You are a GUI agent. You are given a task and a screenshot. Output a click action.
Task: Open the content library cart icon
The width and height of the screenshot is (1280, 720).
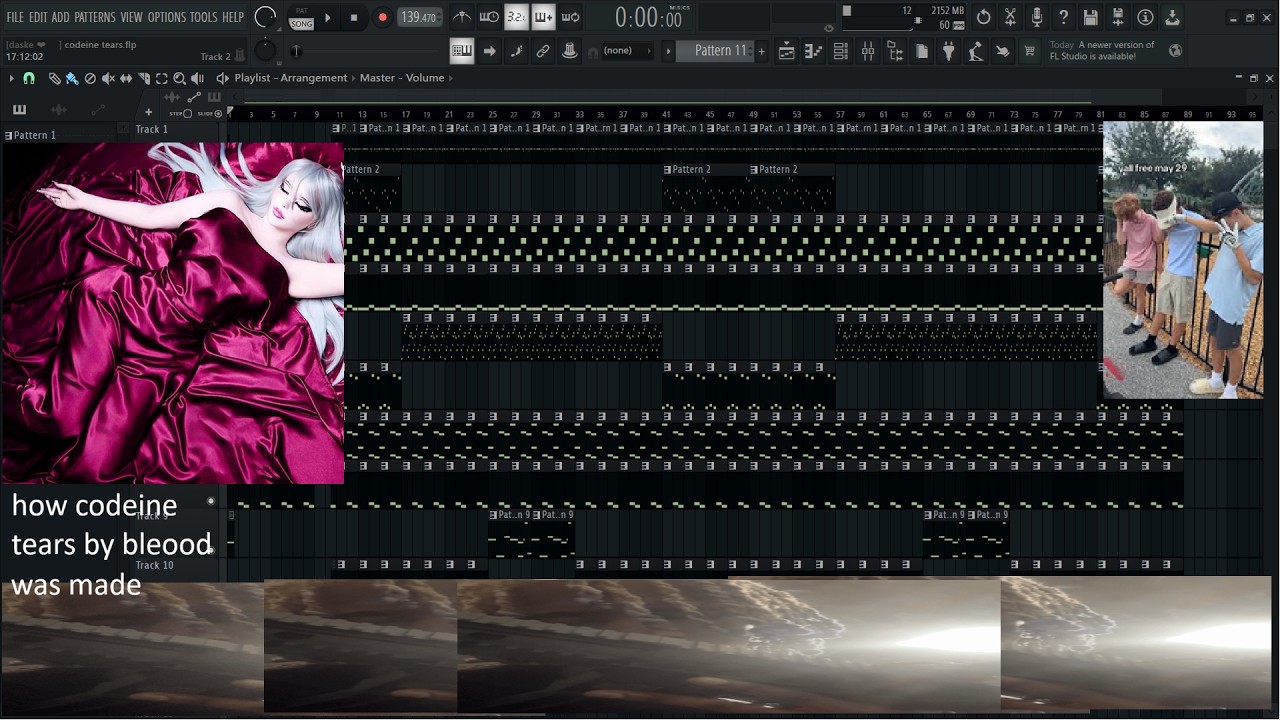coord(1029,52)
